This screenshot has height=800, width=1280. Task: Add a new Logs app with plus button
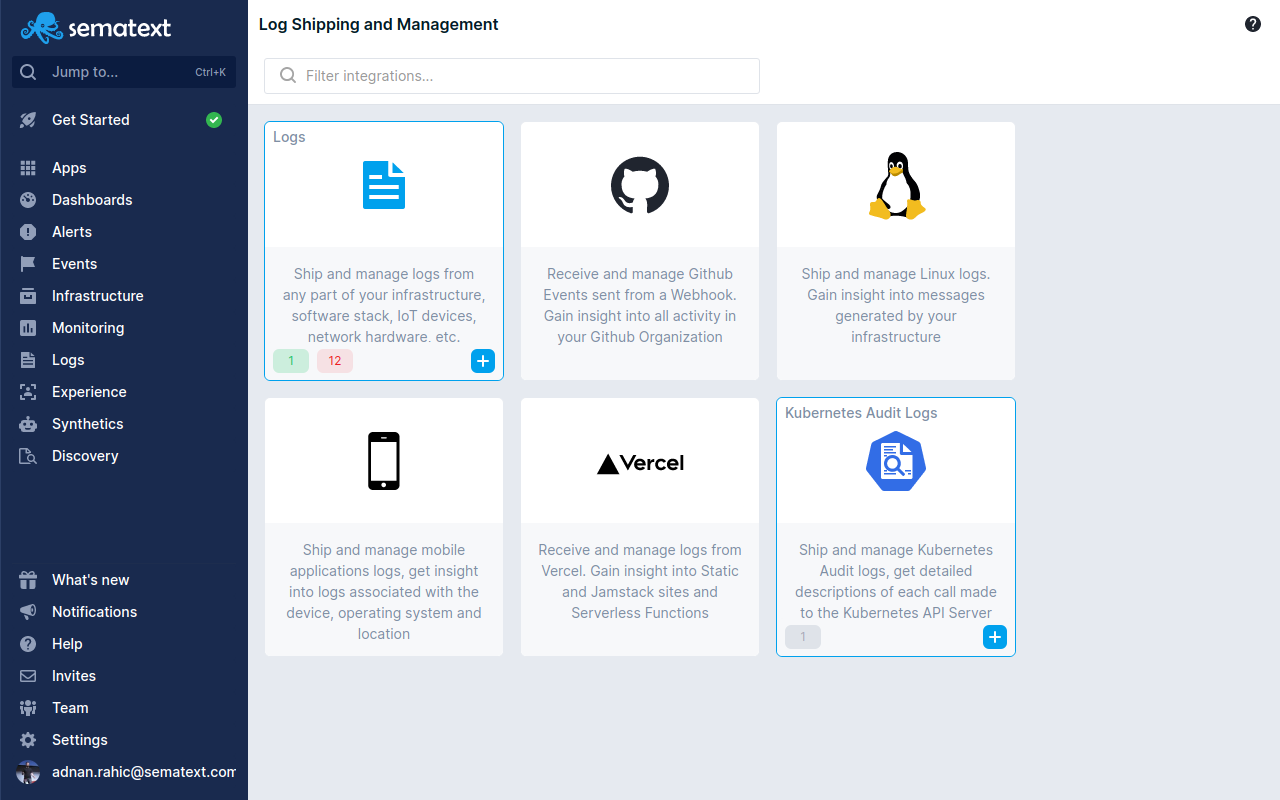tap(483, 361)
